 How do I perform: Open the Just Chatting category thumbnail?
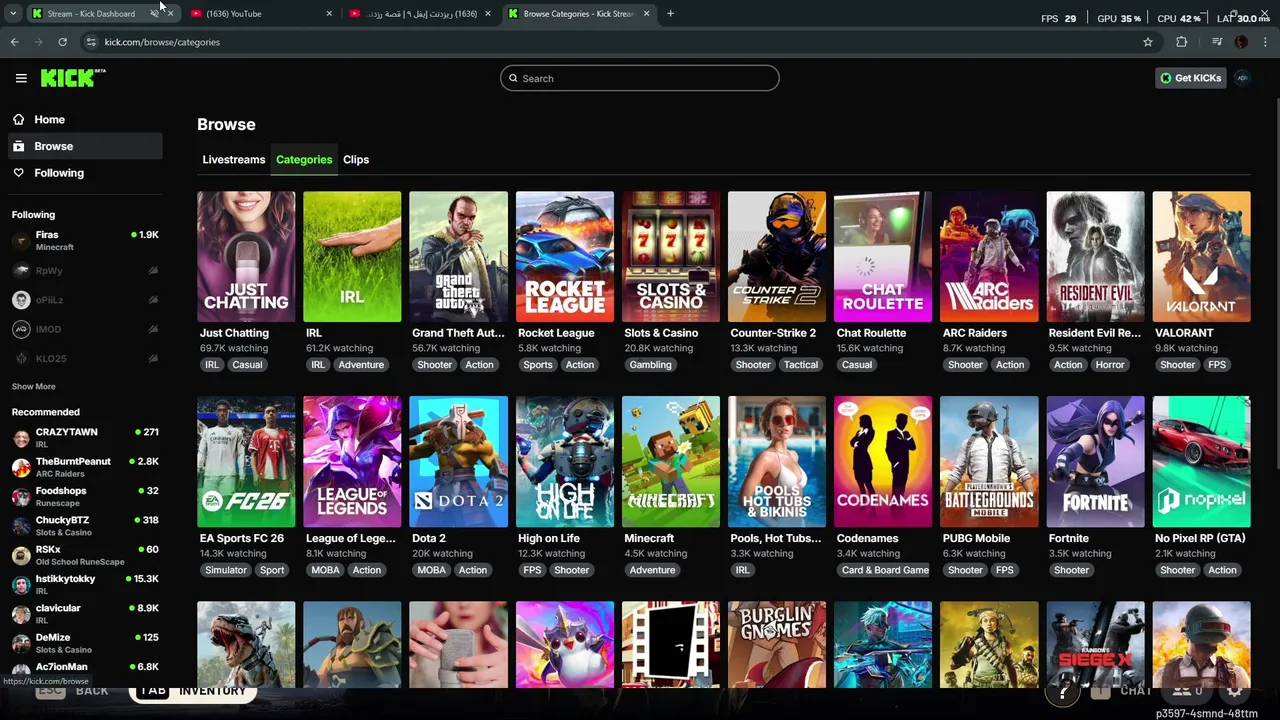click(246, 257)
